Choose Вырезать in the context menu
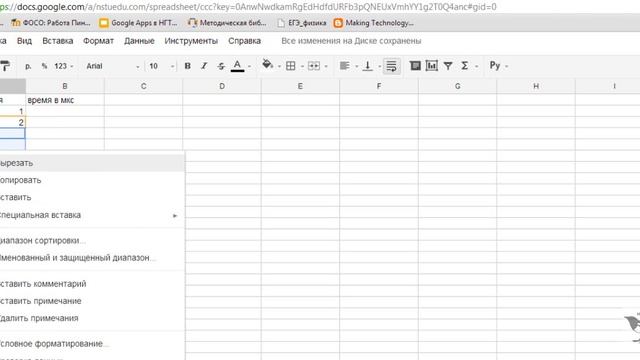 [92, 163]
